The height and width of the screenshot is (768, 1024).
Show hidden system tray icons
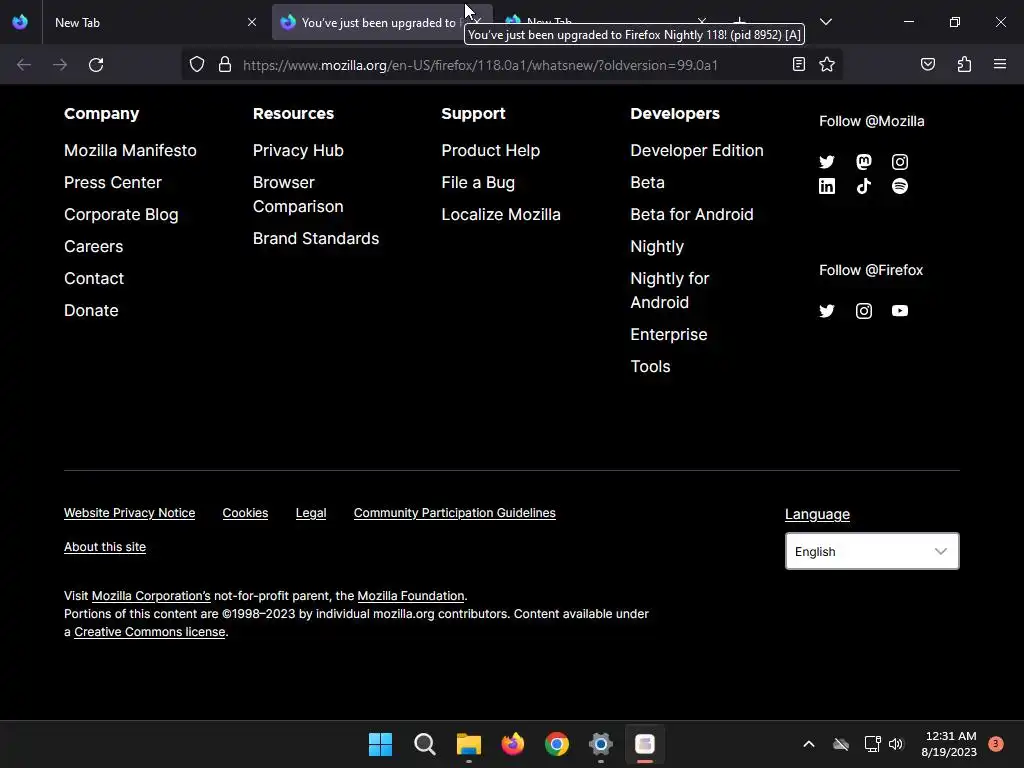tap(808, 744)
